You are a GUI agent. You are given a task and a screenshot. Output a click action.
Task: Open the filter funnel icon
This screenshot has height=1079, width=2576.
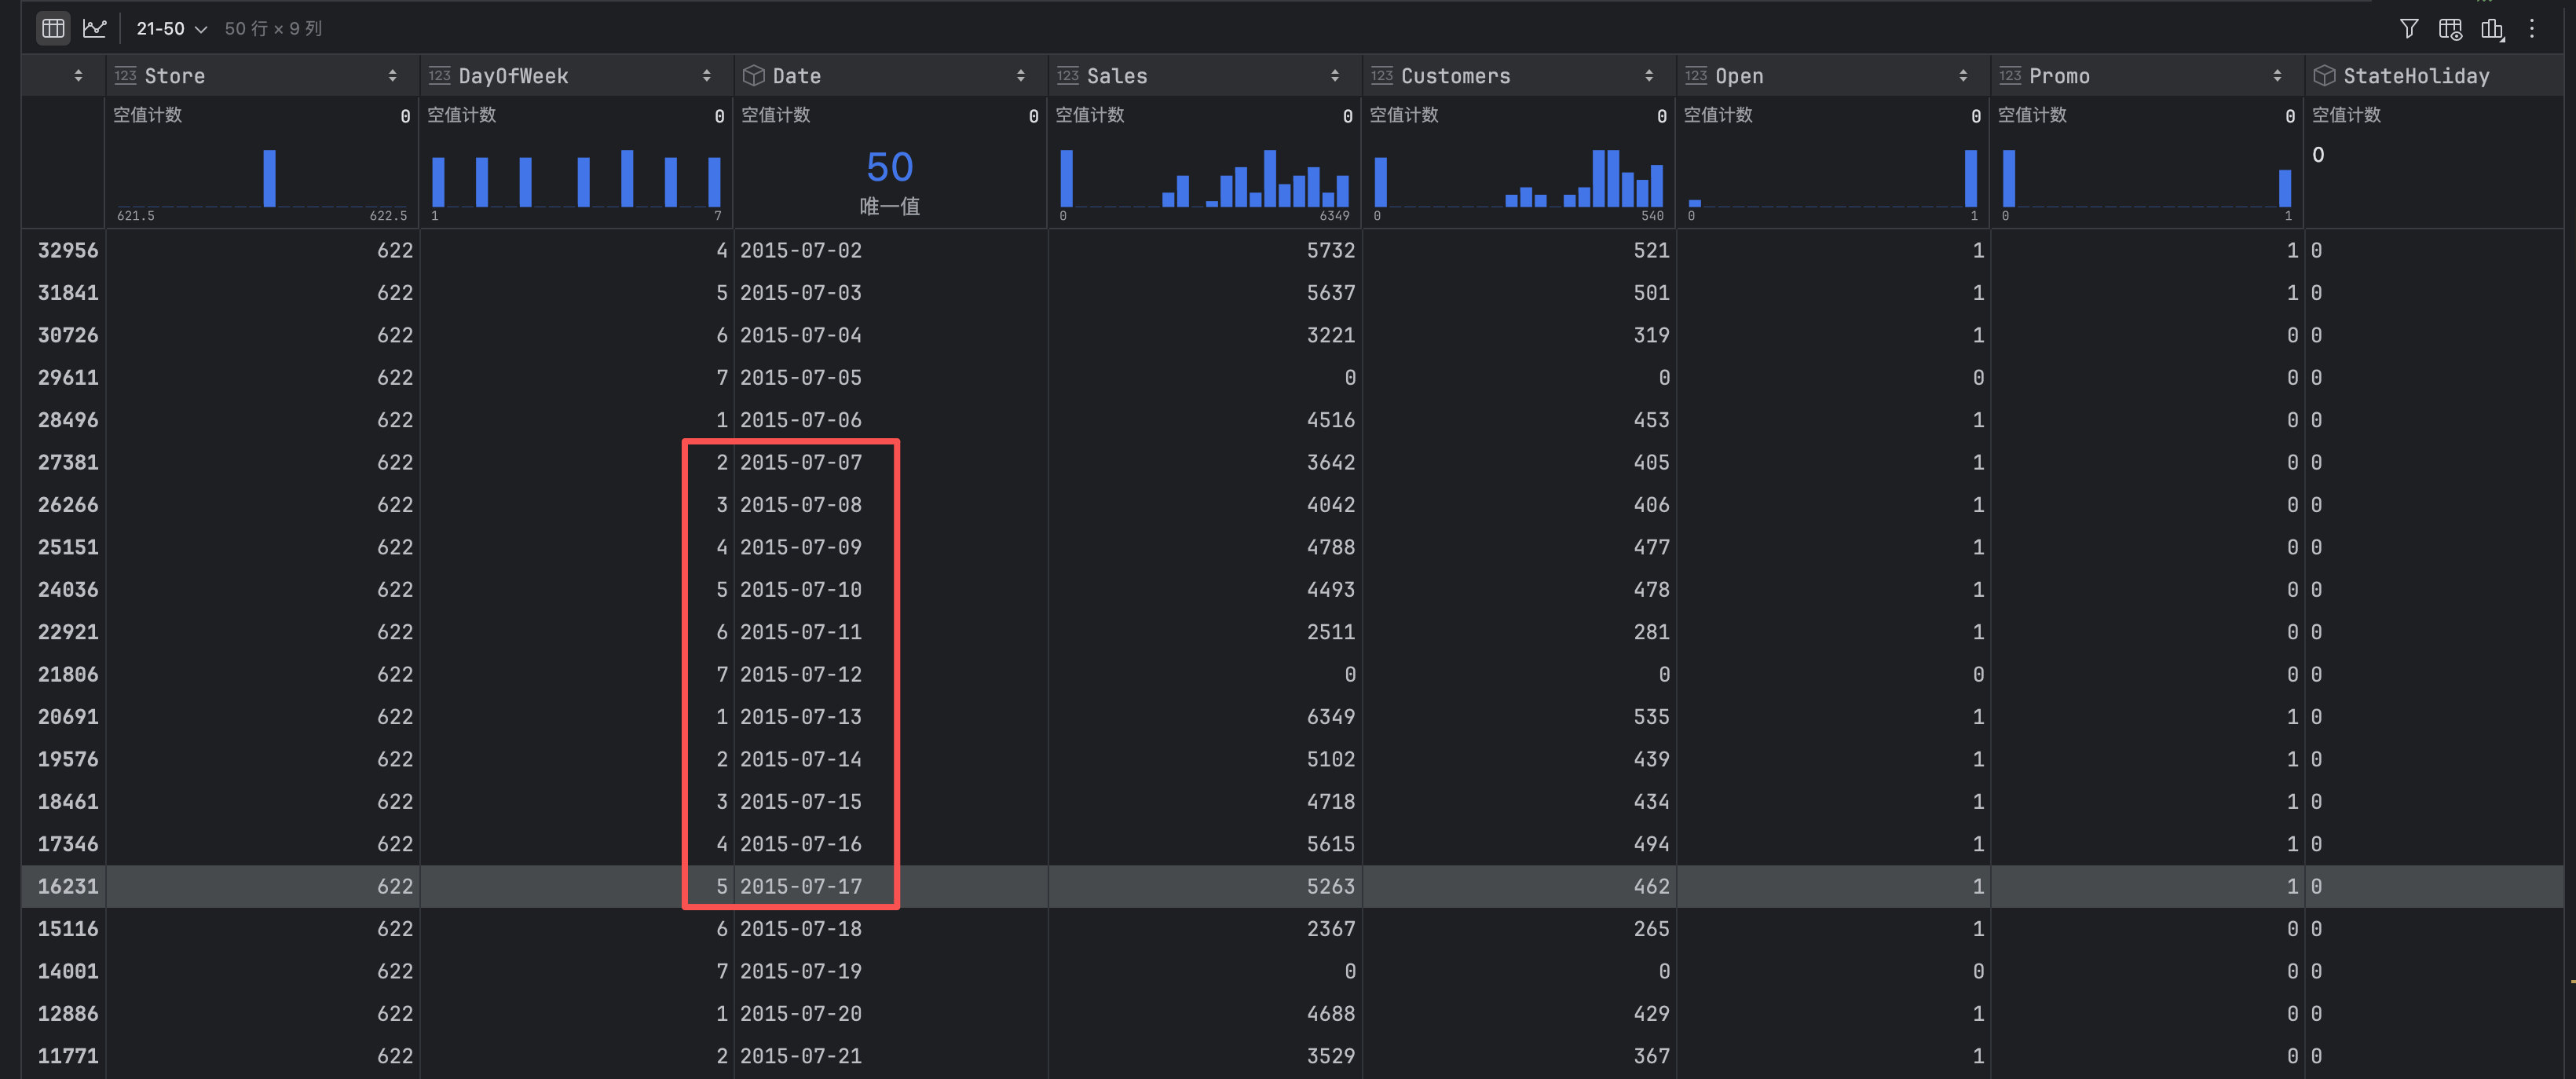coord(2408,28)
